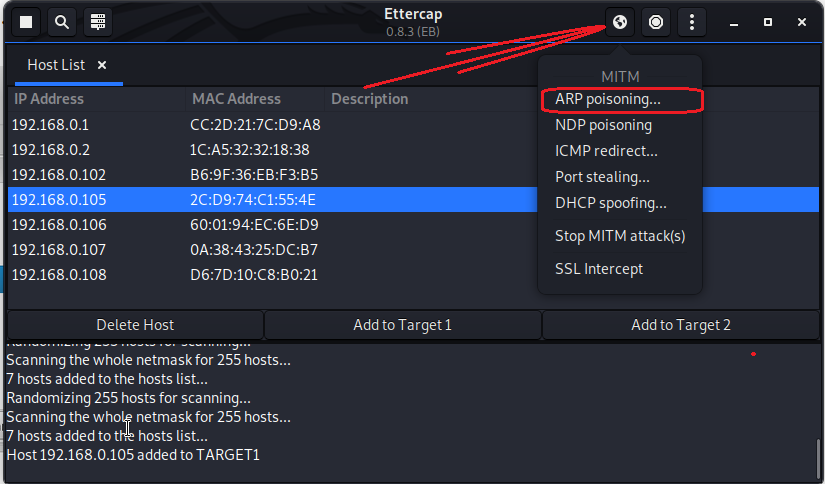825x484 pixels.
Task: Click the Add to Target 2 button
Action: pyautogui.click(x=681, y=324)
